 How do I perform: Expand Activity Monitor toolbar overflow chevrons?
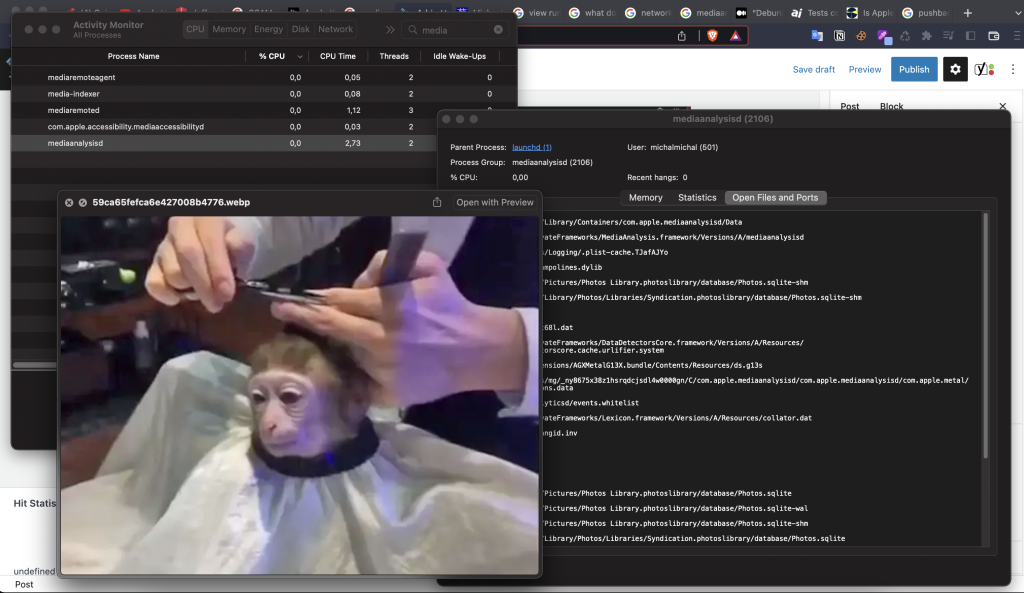[x=390, y=30]
